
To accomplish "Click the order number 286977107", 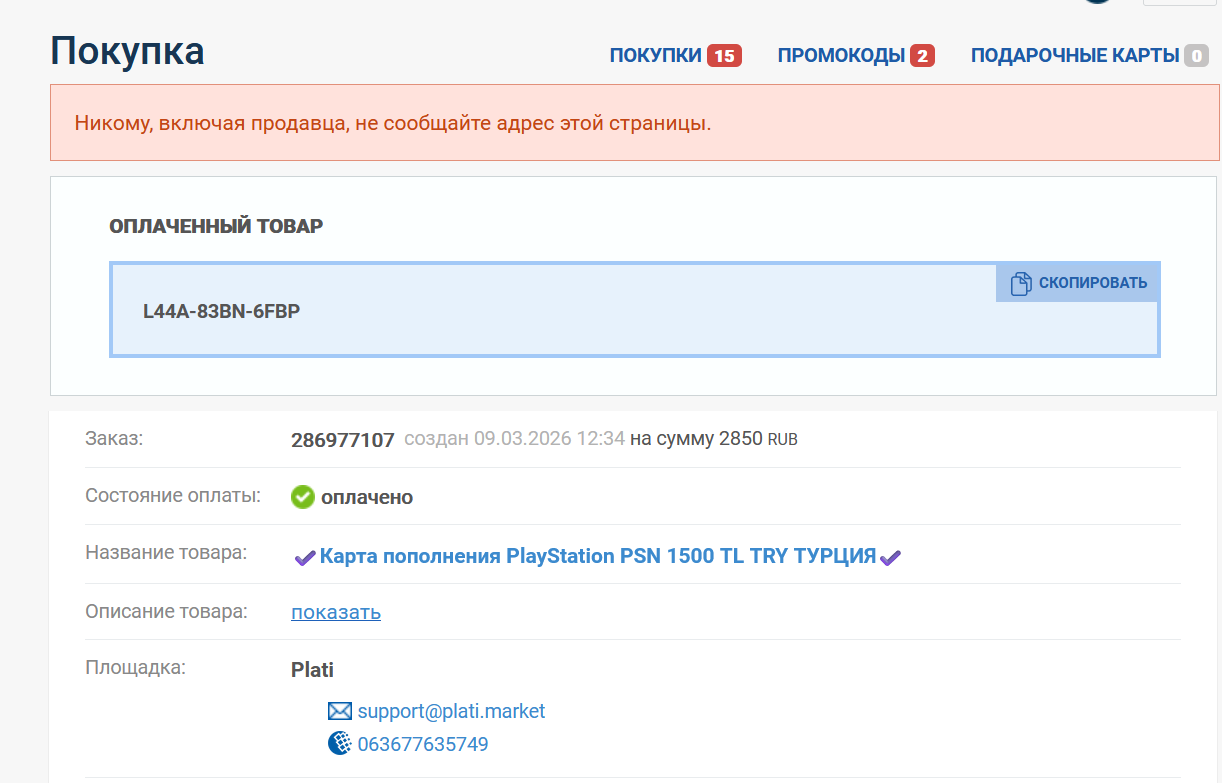I will (343, 440).
